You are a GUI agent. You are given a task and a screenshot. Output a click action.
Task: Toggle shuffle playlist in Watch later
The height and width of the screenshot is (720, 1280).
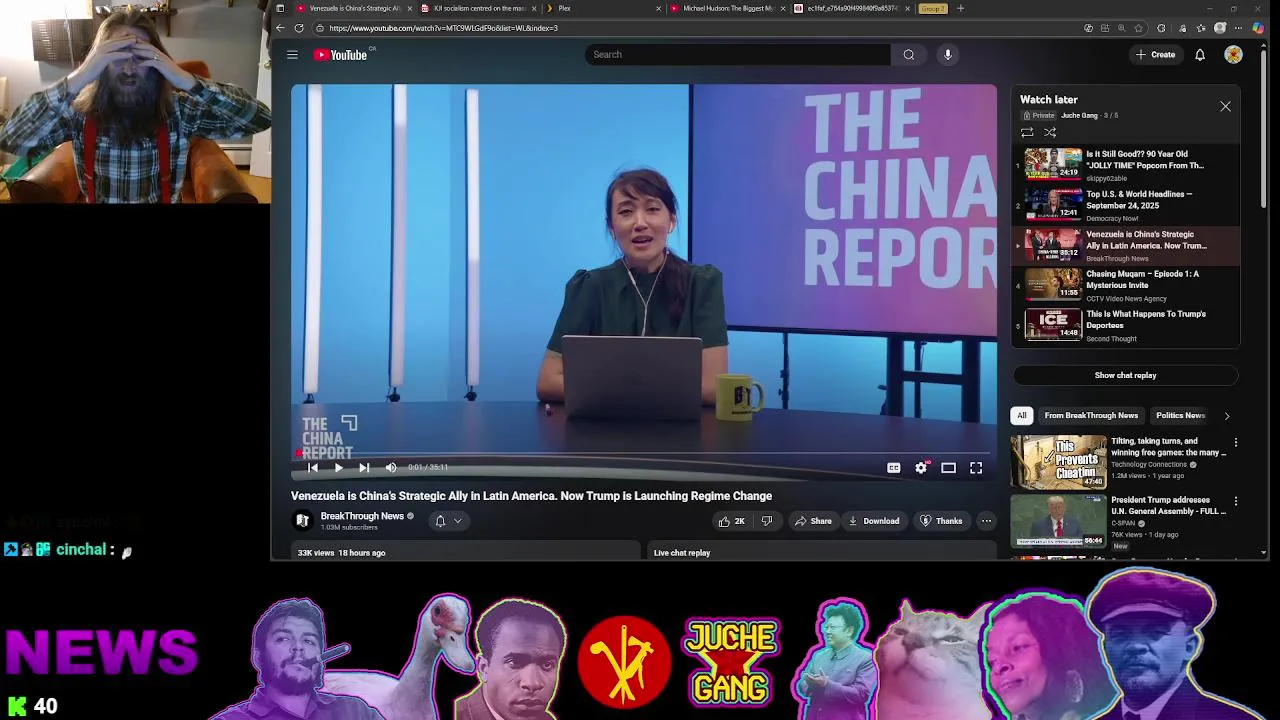(x=1050, y=132)
